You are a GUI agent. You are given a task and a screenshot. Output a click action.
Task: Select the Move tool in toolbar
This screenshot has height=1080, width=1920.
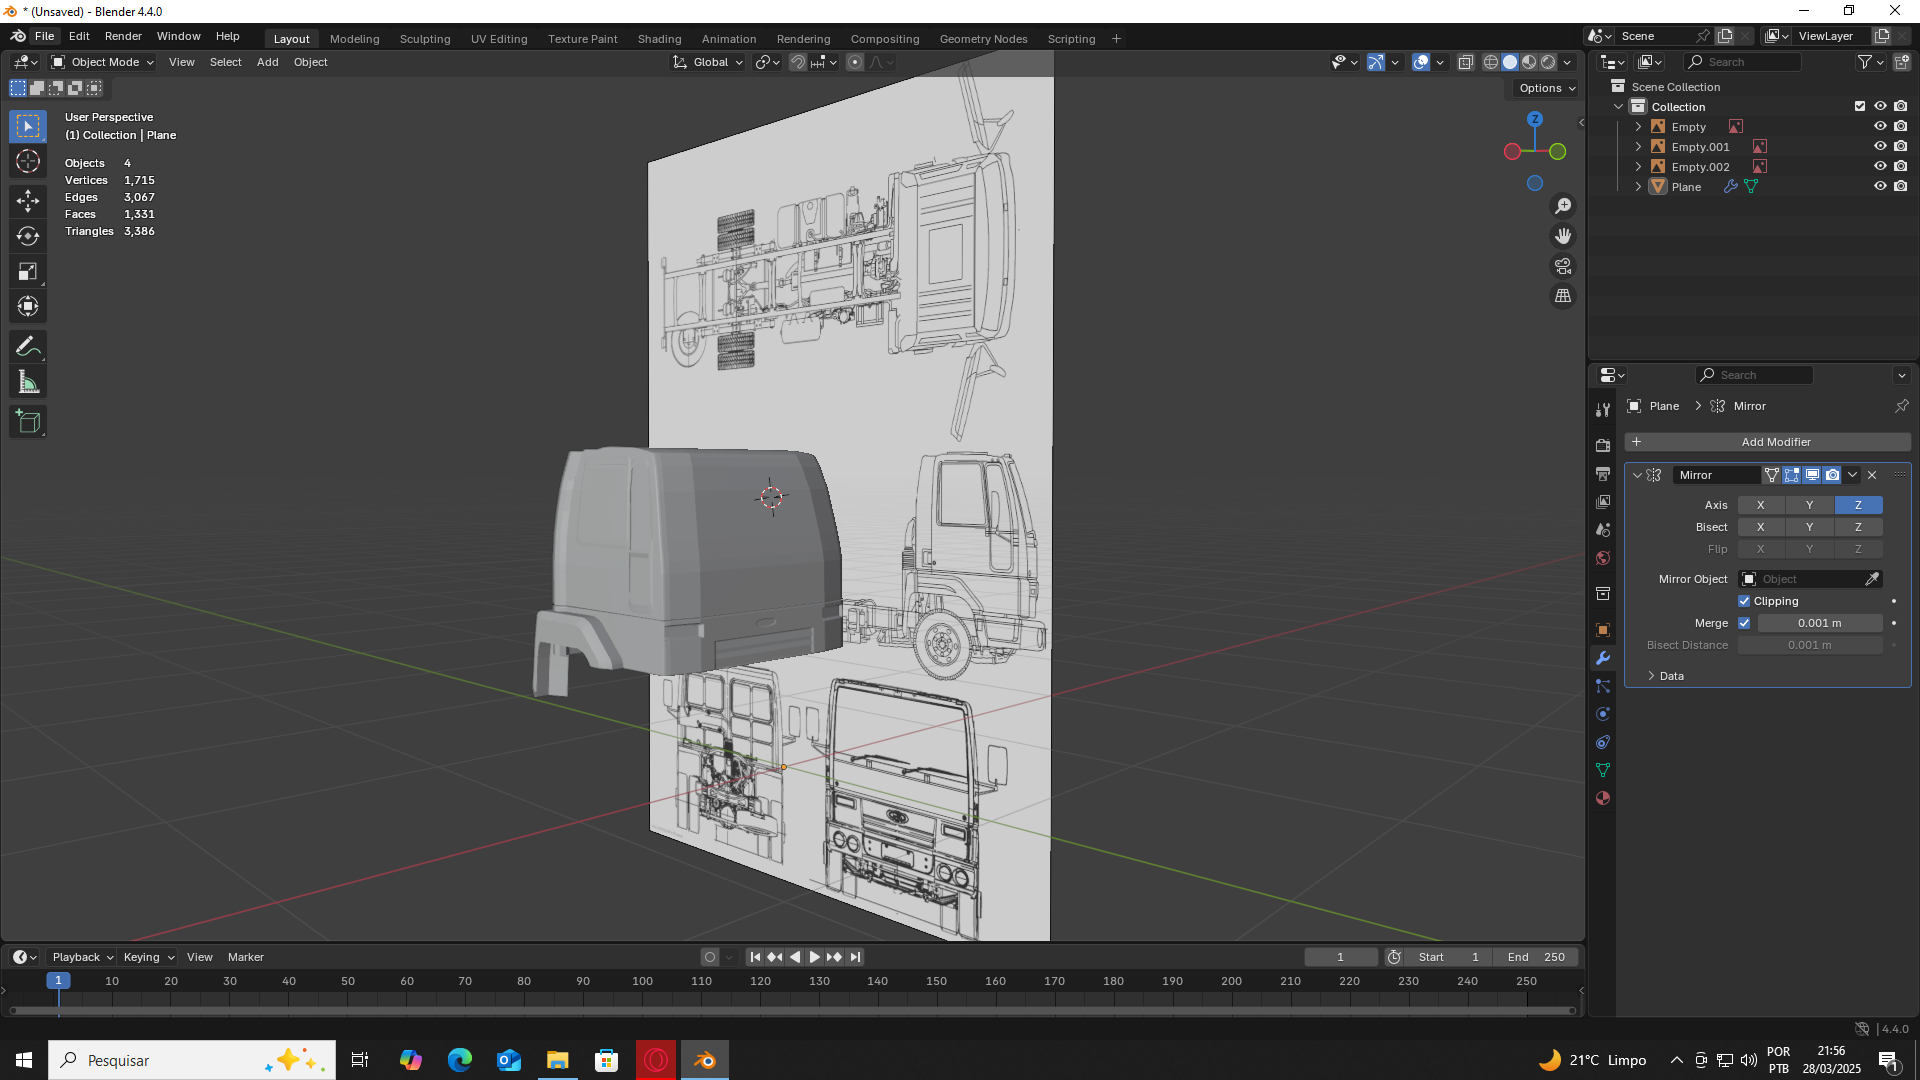point(28,201)
